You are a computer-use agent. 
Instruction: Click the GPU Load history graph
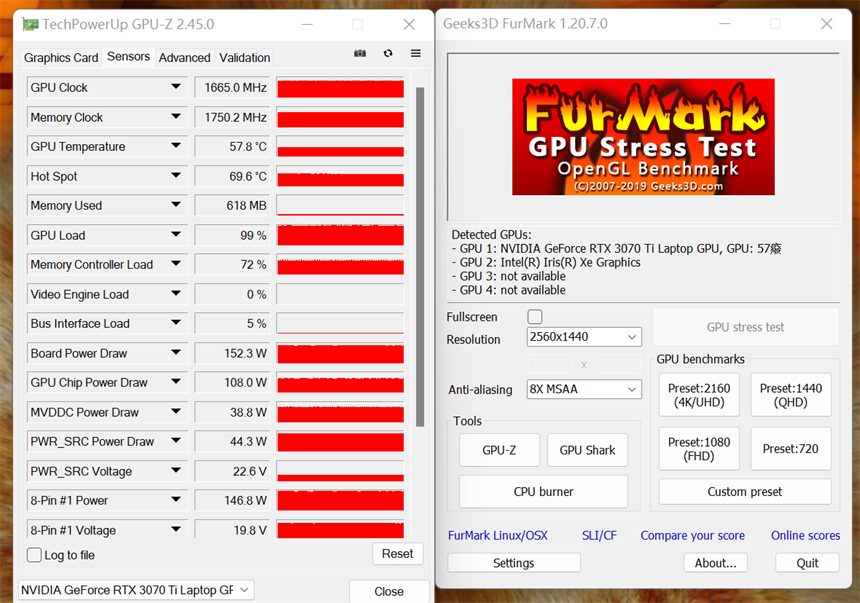click(341, 235)
